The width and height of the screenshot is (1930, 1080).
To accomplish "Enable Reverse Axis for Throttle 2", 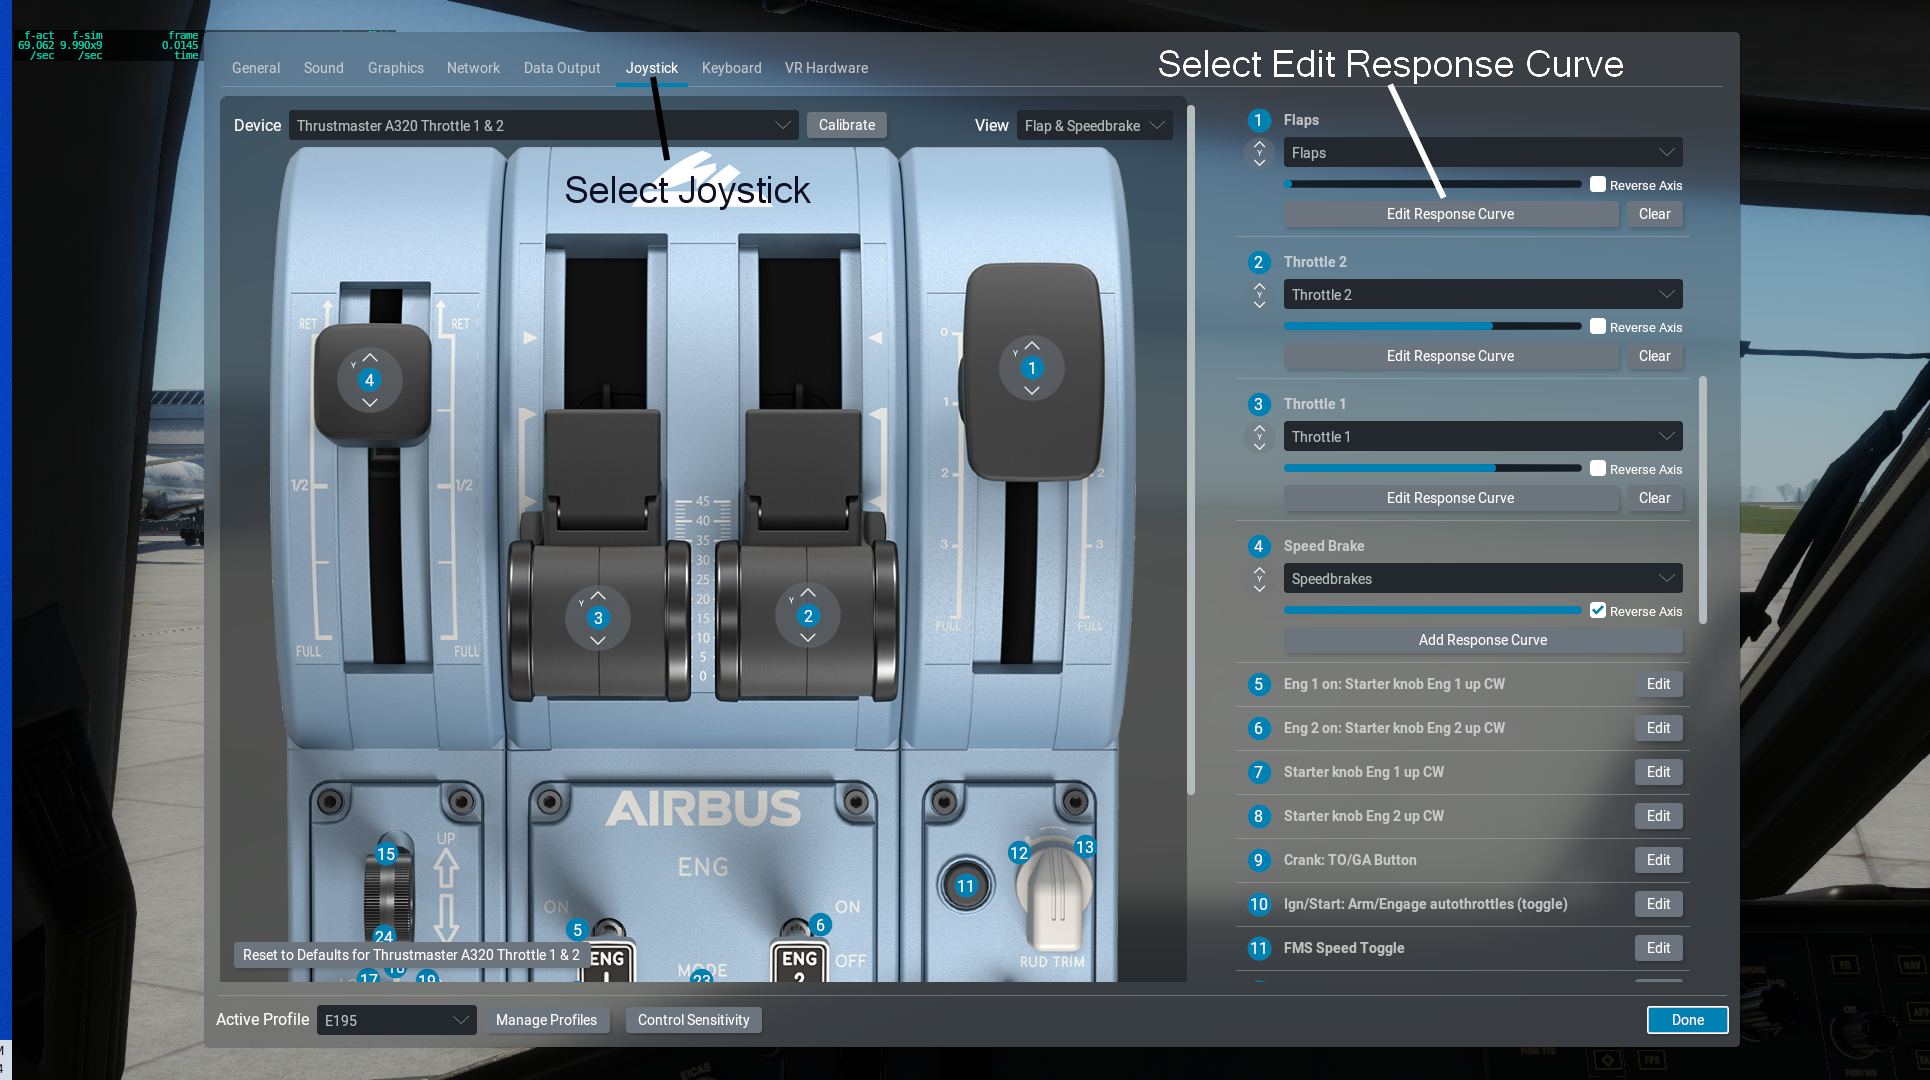I will pyautogui.click(x=1598, y=326).
